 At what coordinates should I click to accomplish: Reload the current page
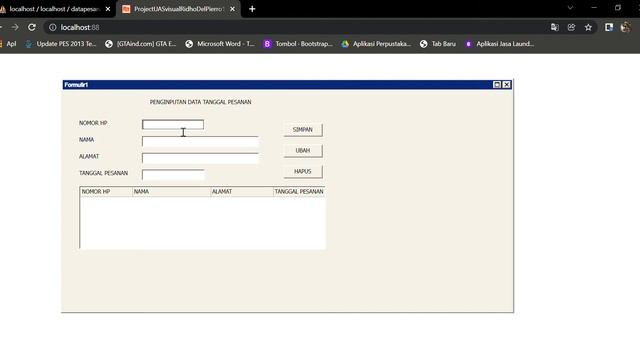[x=31, y=27]
